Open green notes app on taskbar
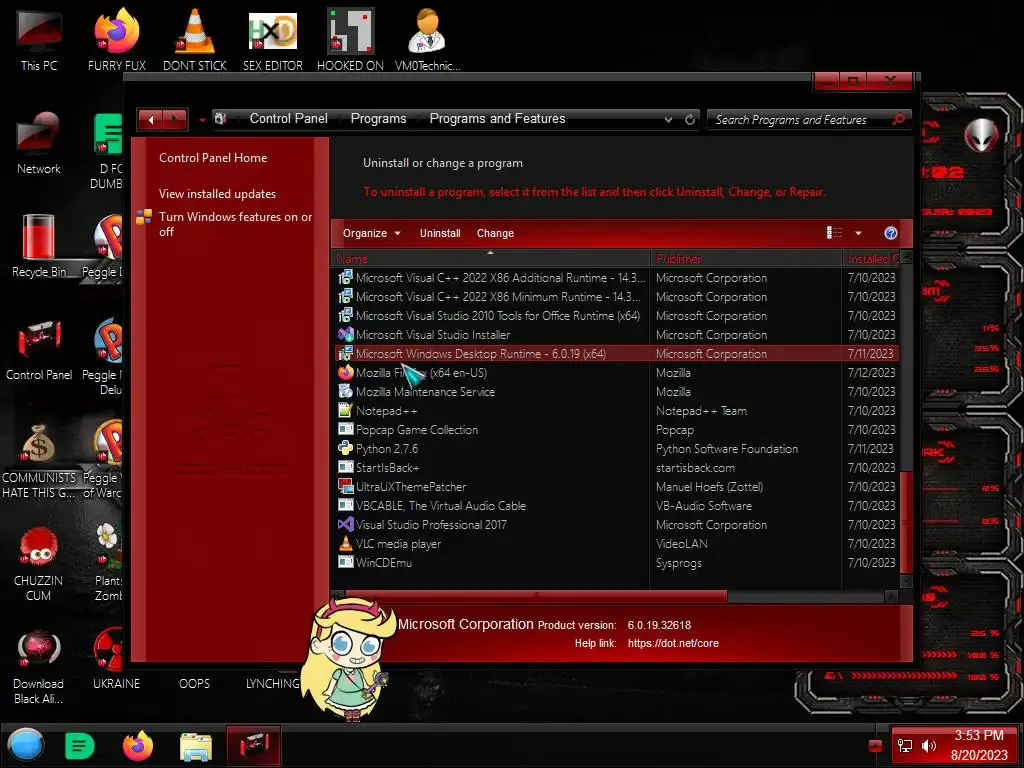Image resolution: width=1024 pixels, height=768 pixels. [x=80, y=745]
